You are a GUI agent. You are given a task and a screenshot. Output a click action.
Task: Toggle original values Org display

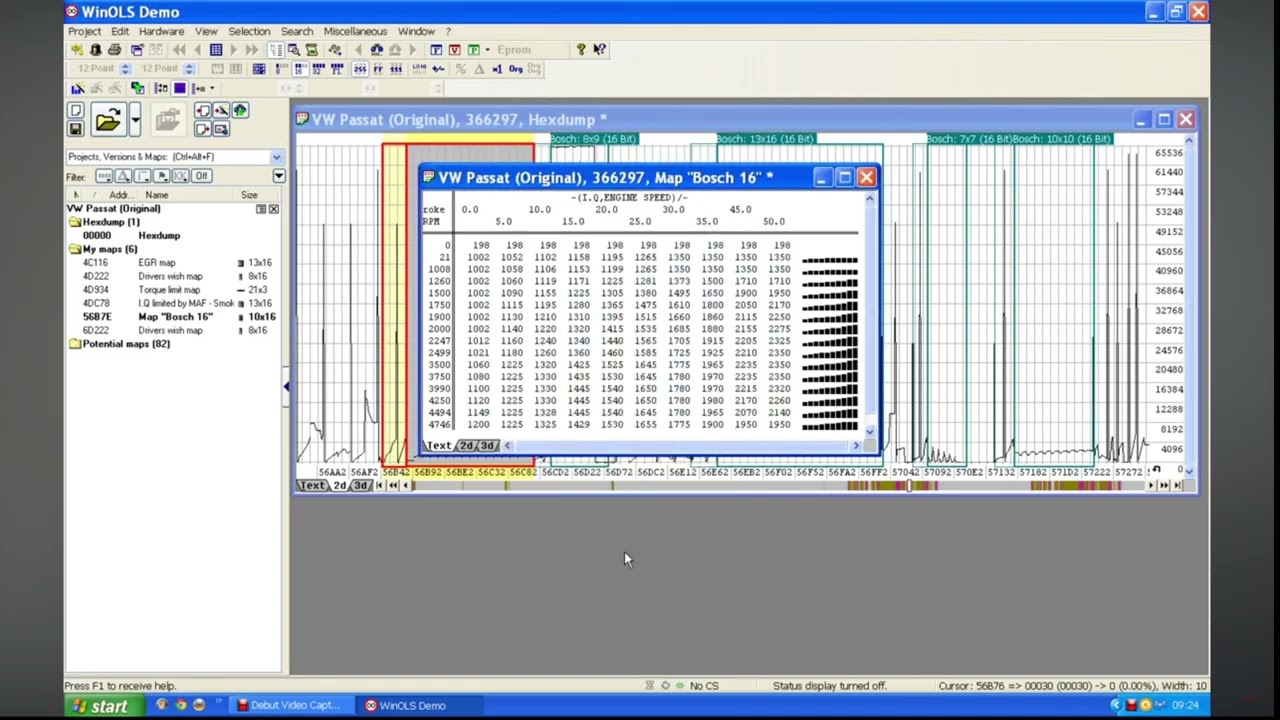tap(516, 69)
